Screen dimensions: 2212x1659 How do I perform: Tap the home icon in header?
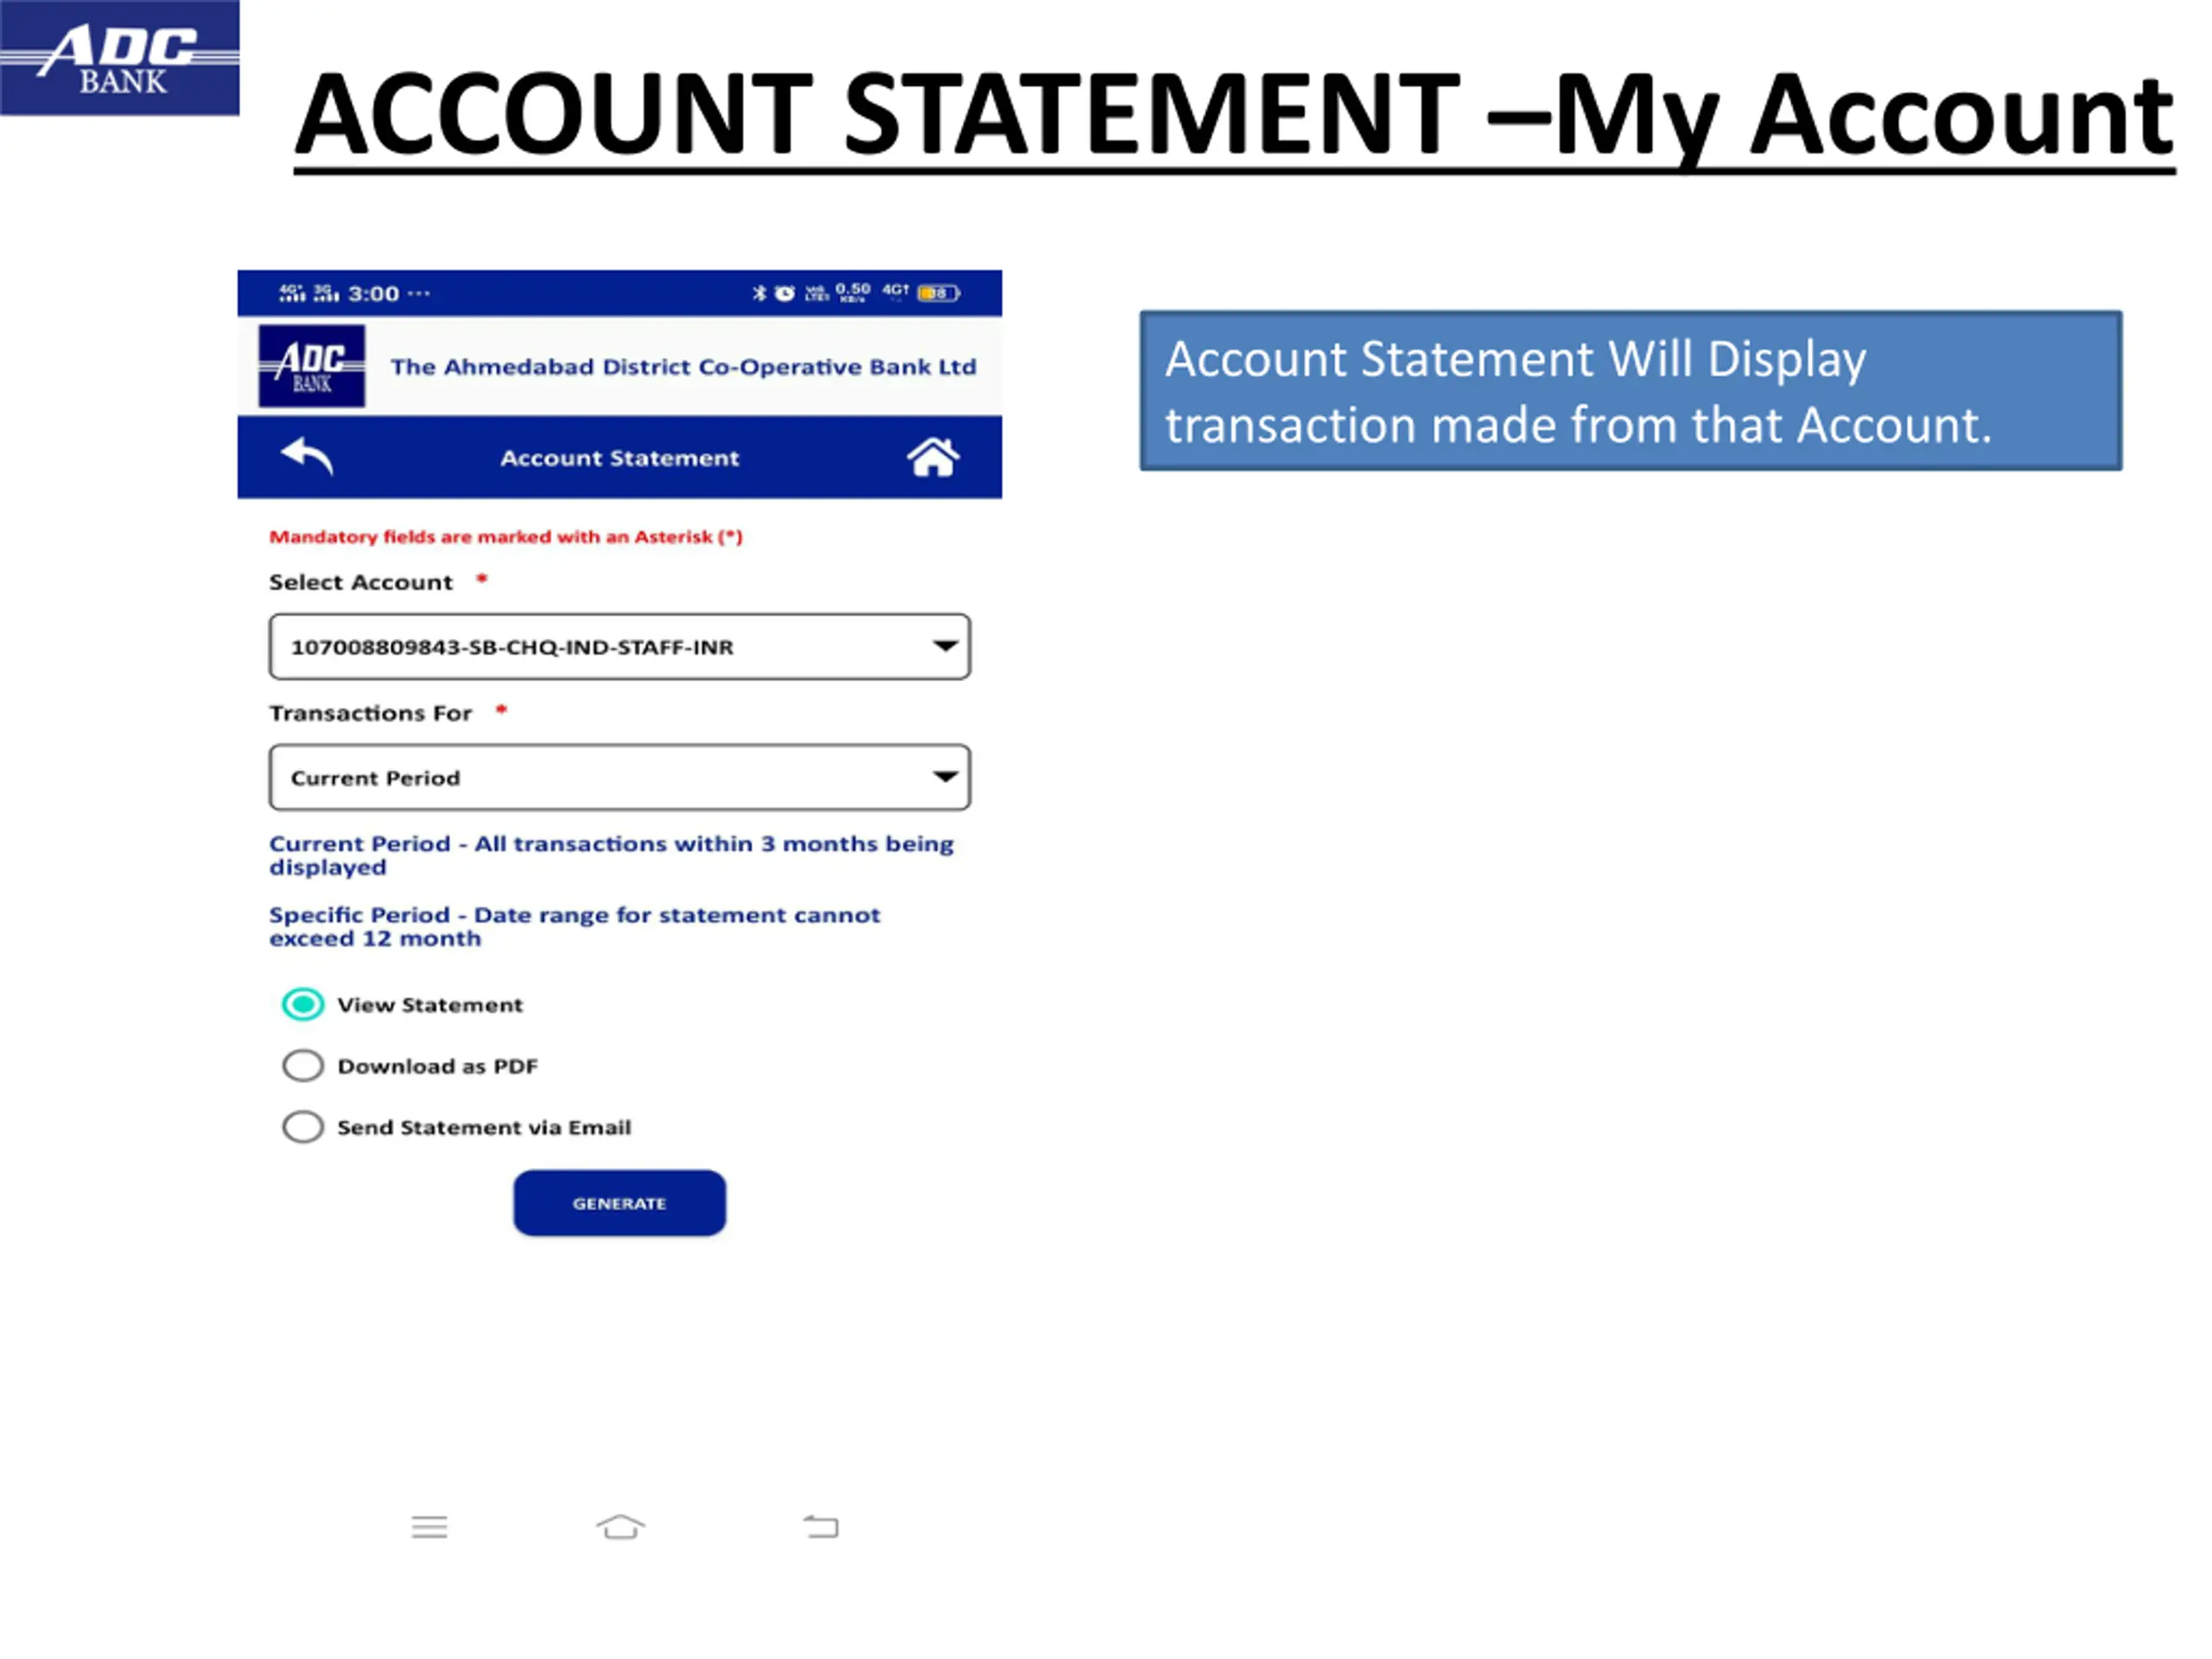(x=932, y=457)
